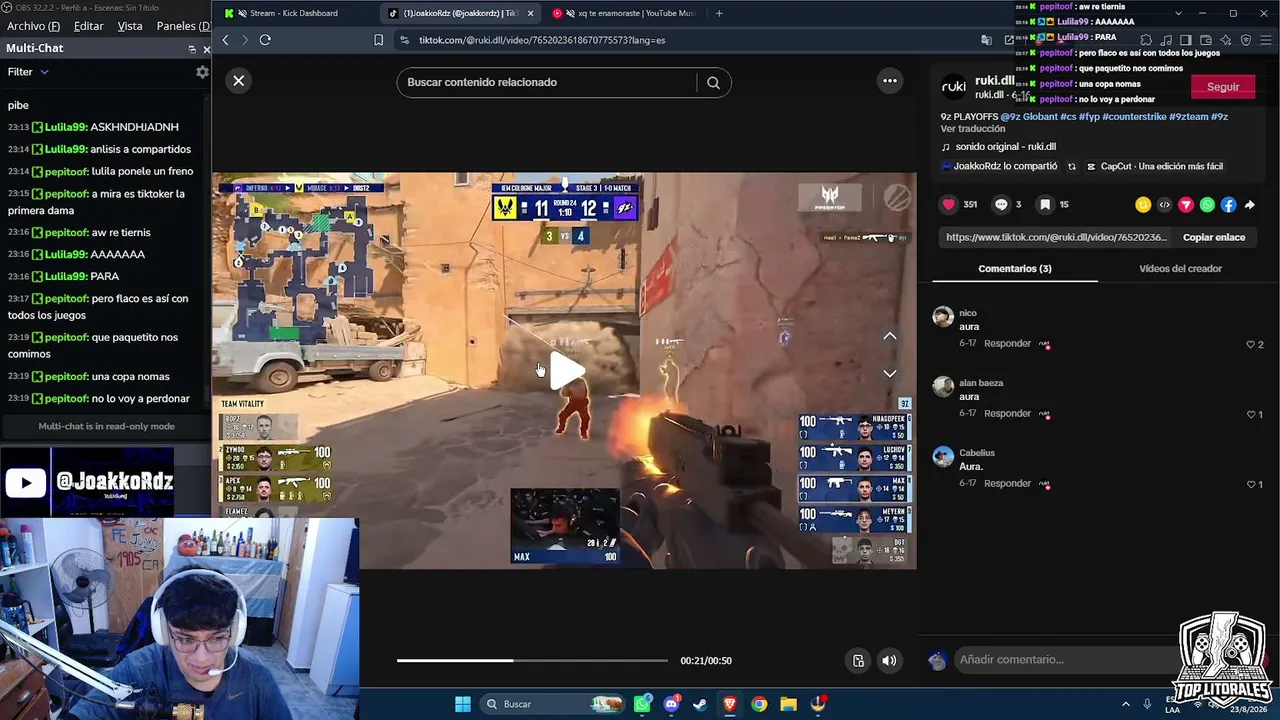Open nico's profile picture
Screen dimensions: 1280x720
click(943, 317)
